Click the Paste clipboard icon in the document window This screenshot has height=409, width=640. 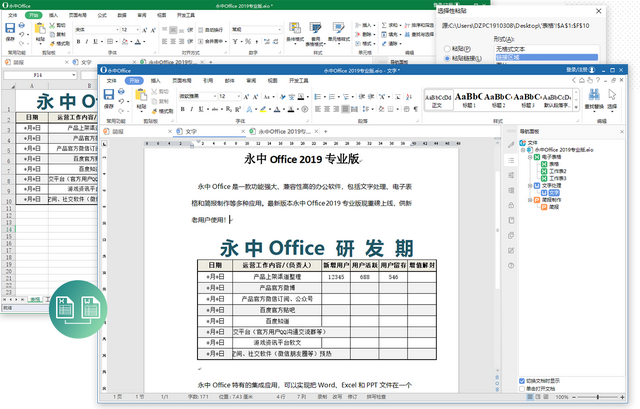141,95
